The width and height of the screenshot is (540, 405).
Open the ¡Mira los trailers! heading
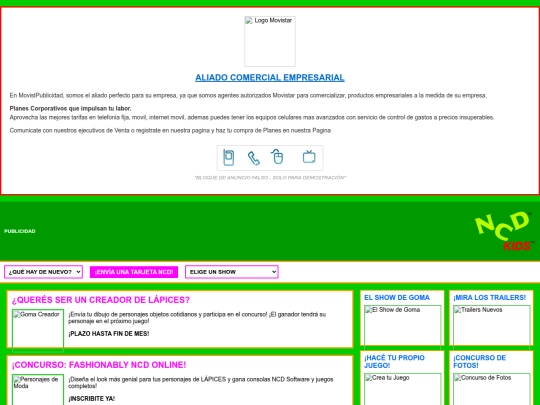click(x=490, y=298)
